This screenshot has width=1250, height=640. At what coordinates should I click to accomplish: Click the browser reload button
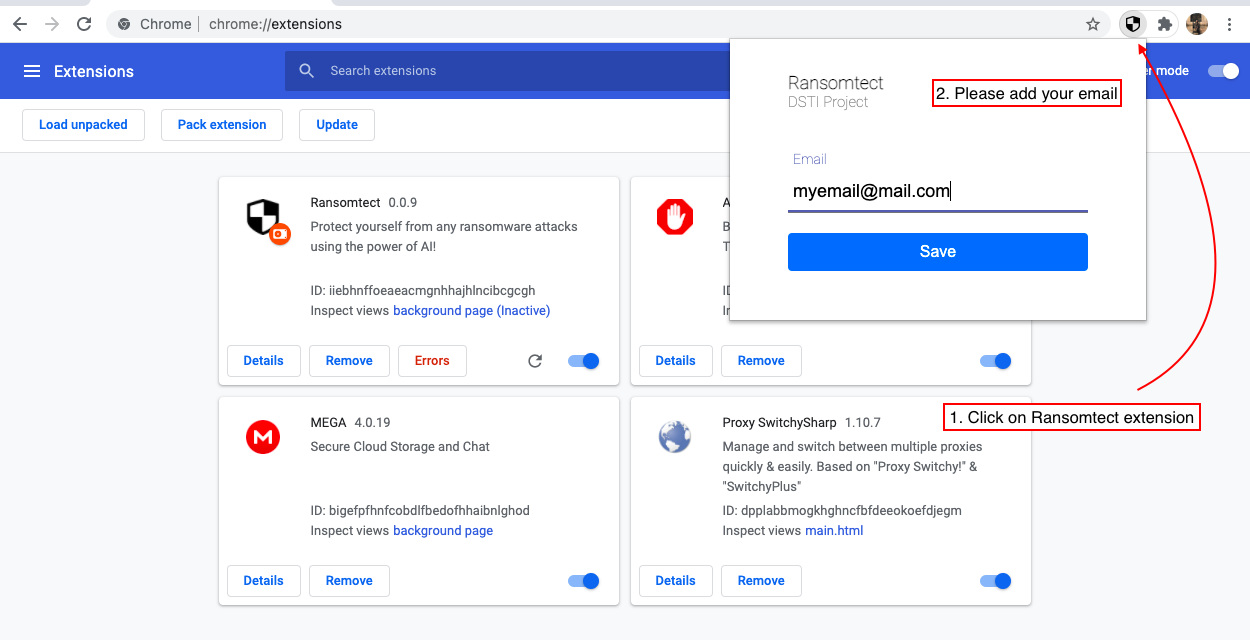click(x=85, y=24)
